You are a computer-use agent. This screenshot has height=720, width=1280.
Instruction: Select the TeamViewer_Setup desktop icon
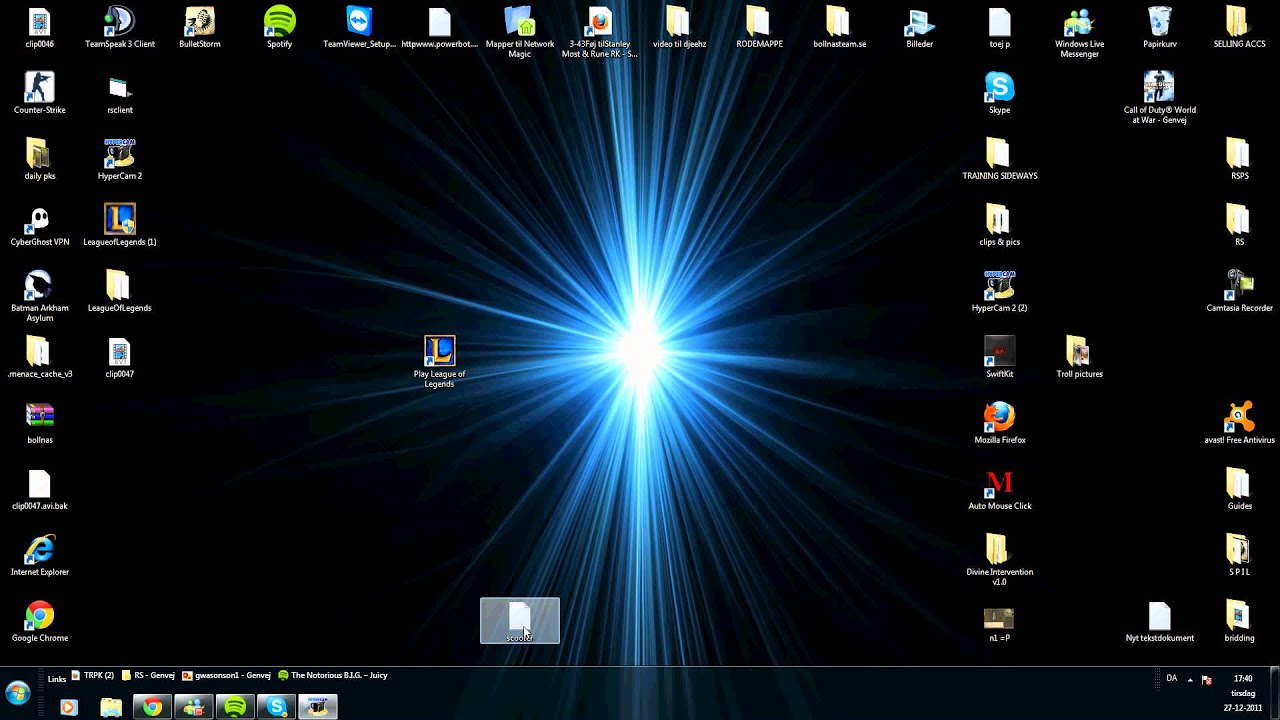click(x=360, y=28)
